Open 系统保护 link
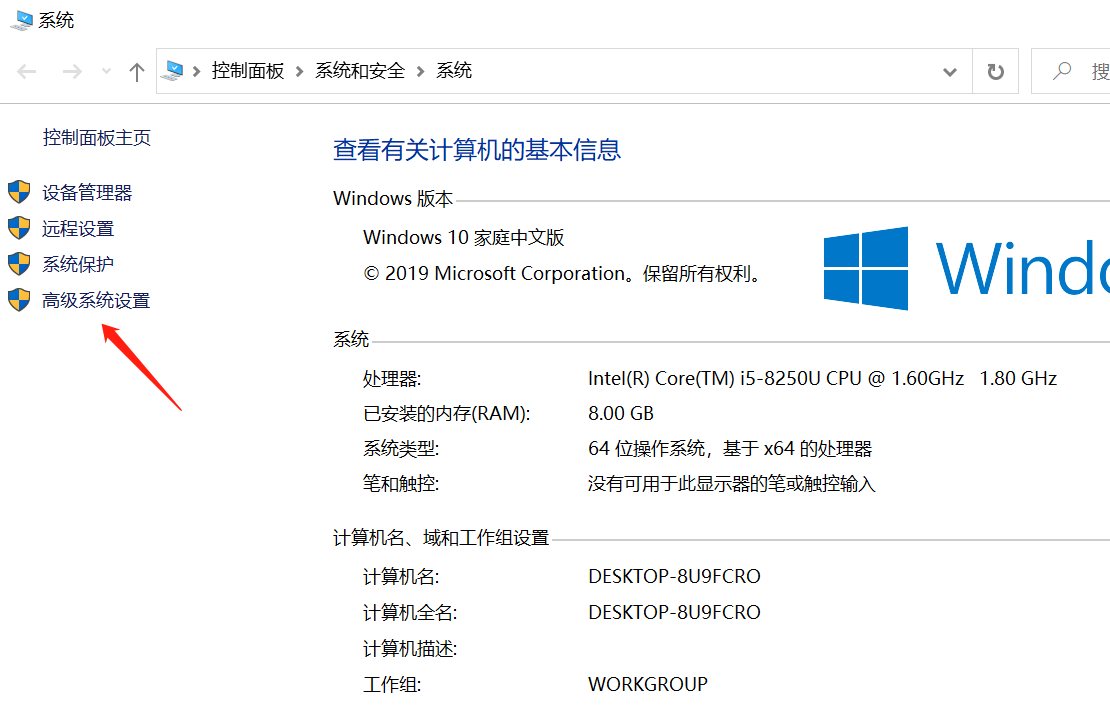1110x719 pixels. pos(78,264)
